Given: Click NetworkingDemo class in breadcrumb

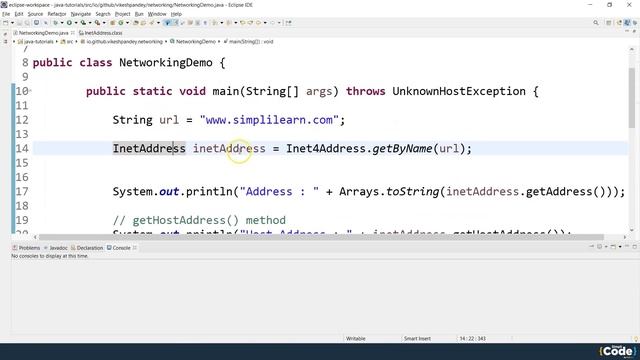Looking at the screenshot, I should tap(193, 42).
